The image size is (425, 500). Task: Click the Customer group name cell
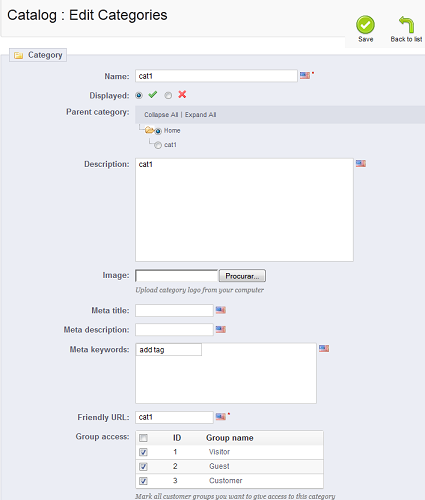coord(226,481)
